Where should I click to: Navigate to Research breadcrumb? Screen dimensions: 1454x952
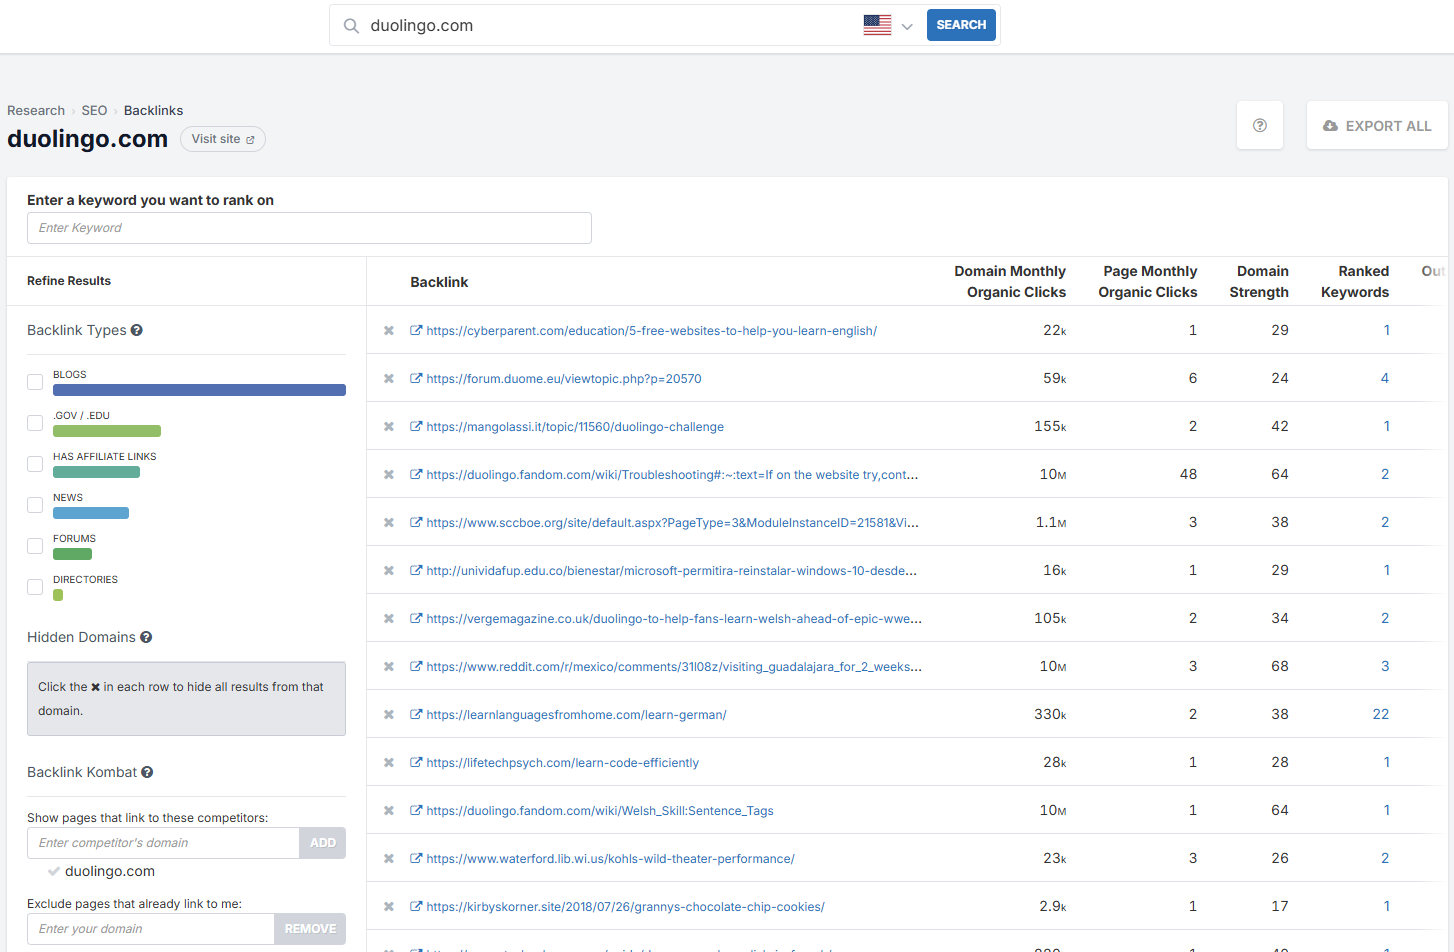pyautogui.click(x=36, y=111)
